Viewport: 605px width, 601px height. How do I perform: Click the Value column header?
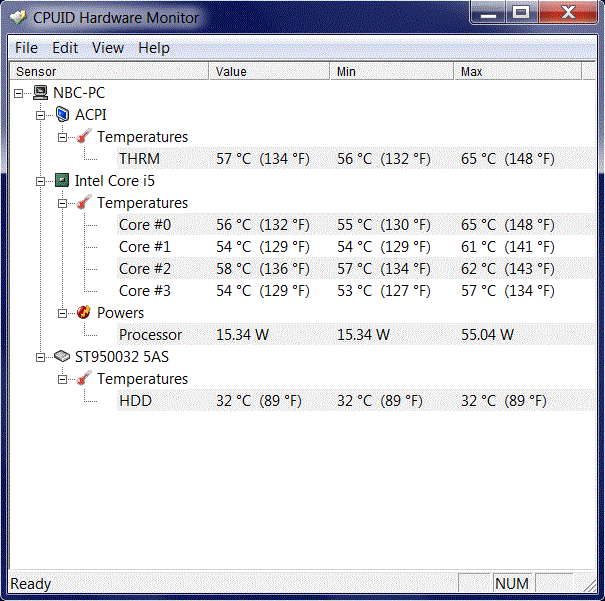[269, 71]
